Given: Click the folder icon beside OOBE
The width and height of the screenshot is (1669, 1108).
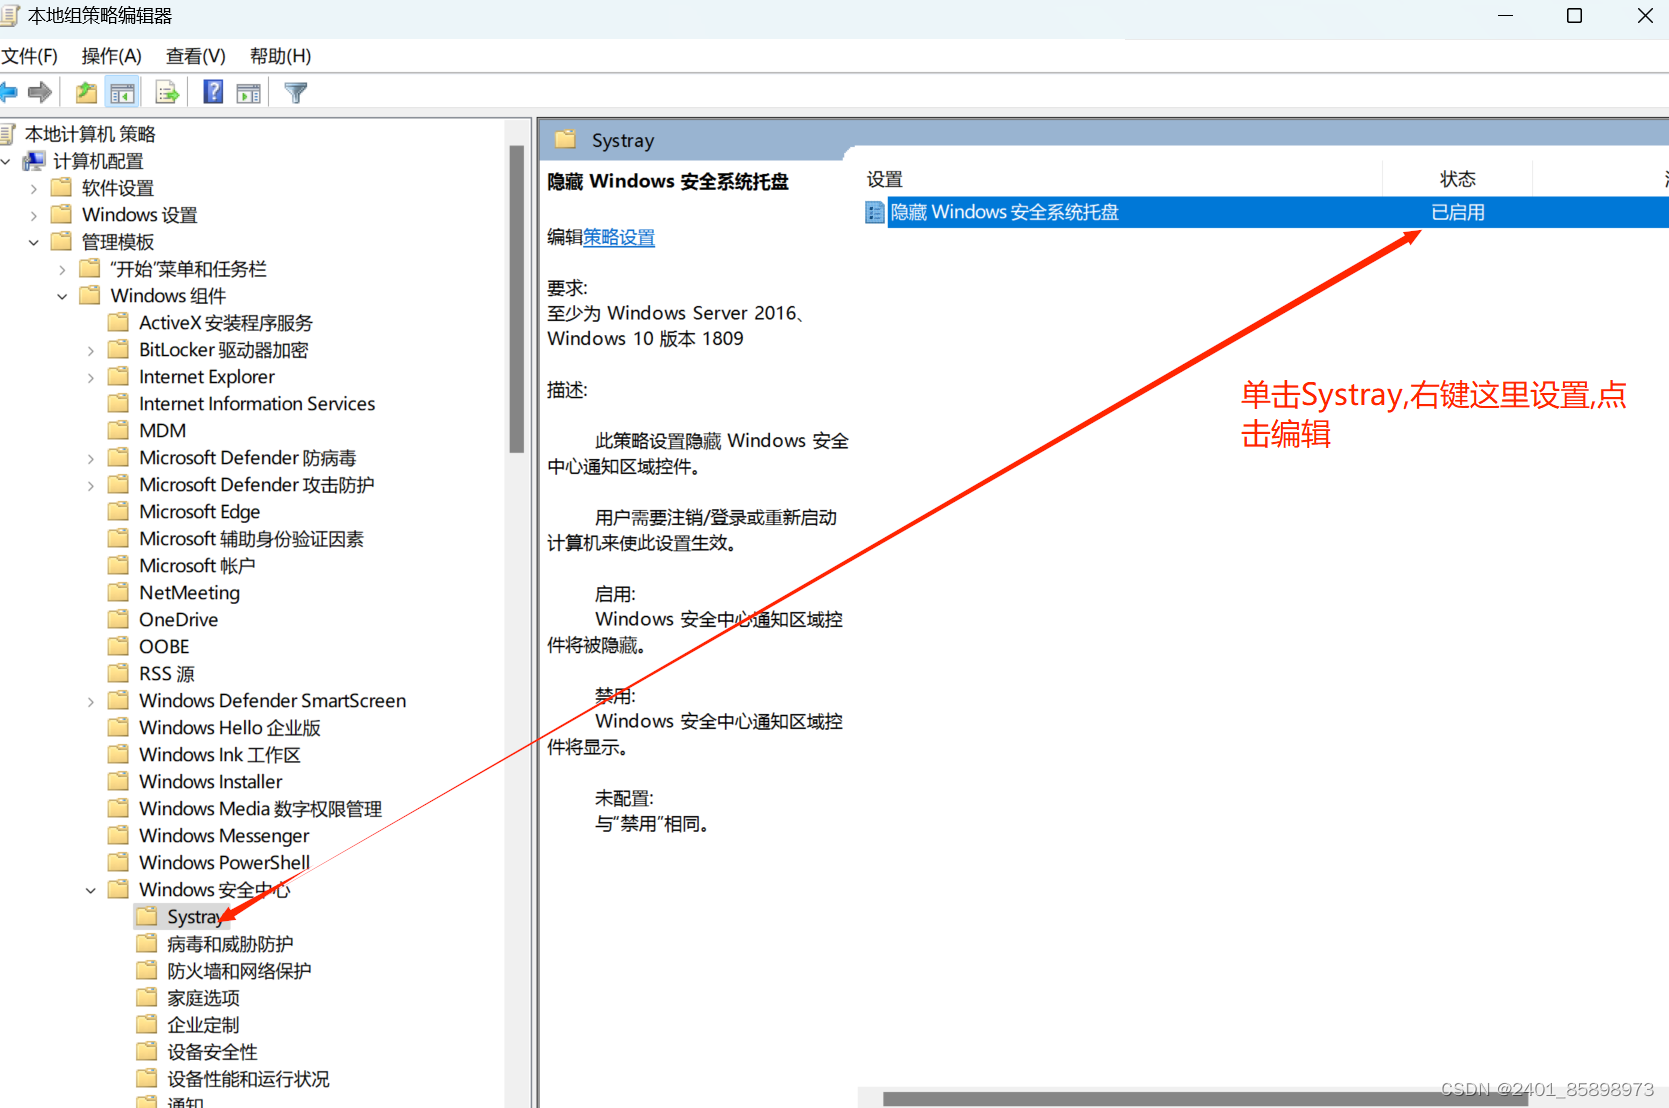Looking at the screenshot, I should click(119, 646).
